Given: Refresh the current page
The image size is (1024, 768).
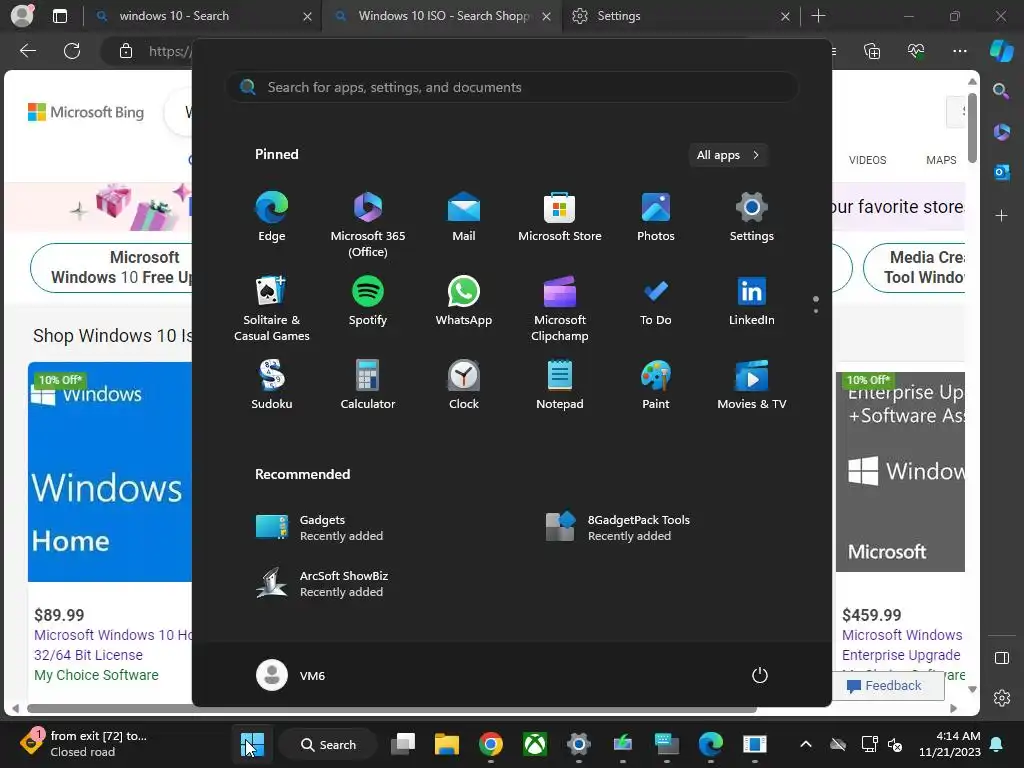Looking at the screenshot, I should [72, 51].
